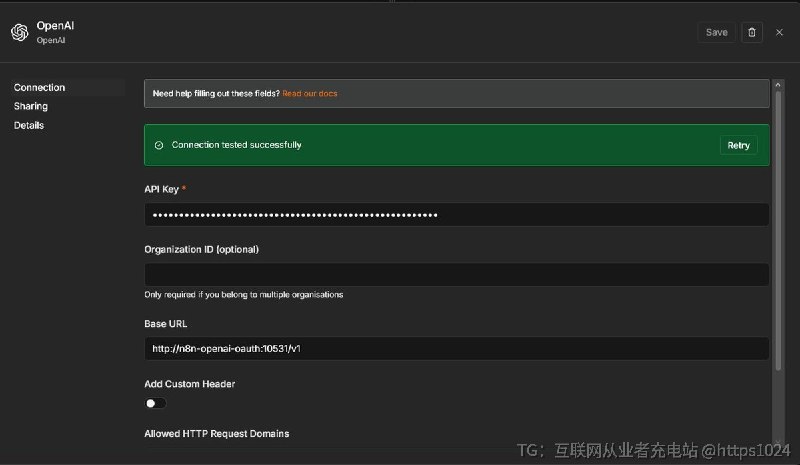
Task: Open the Read our docs link
Action: coord(310,93)
